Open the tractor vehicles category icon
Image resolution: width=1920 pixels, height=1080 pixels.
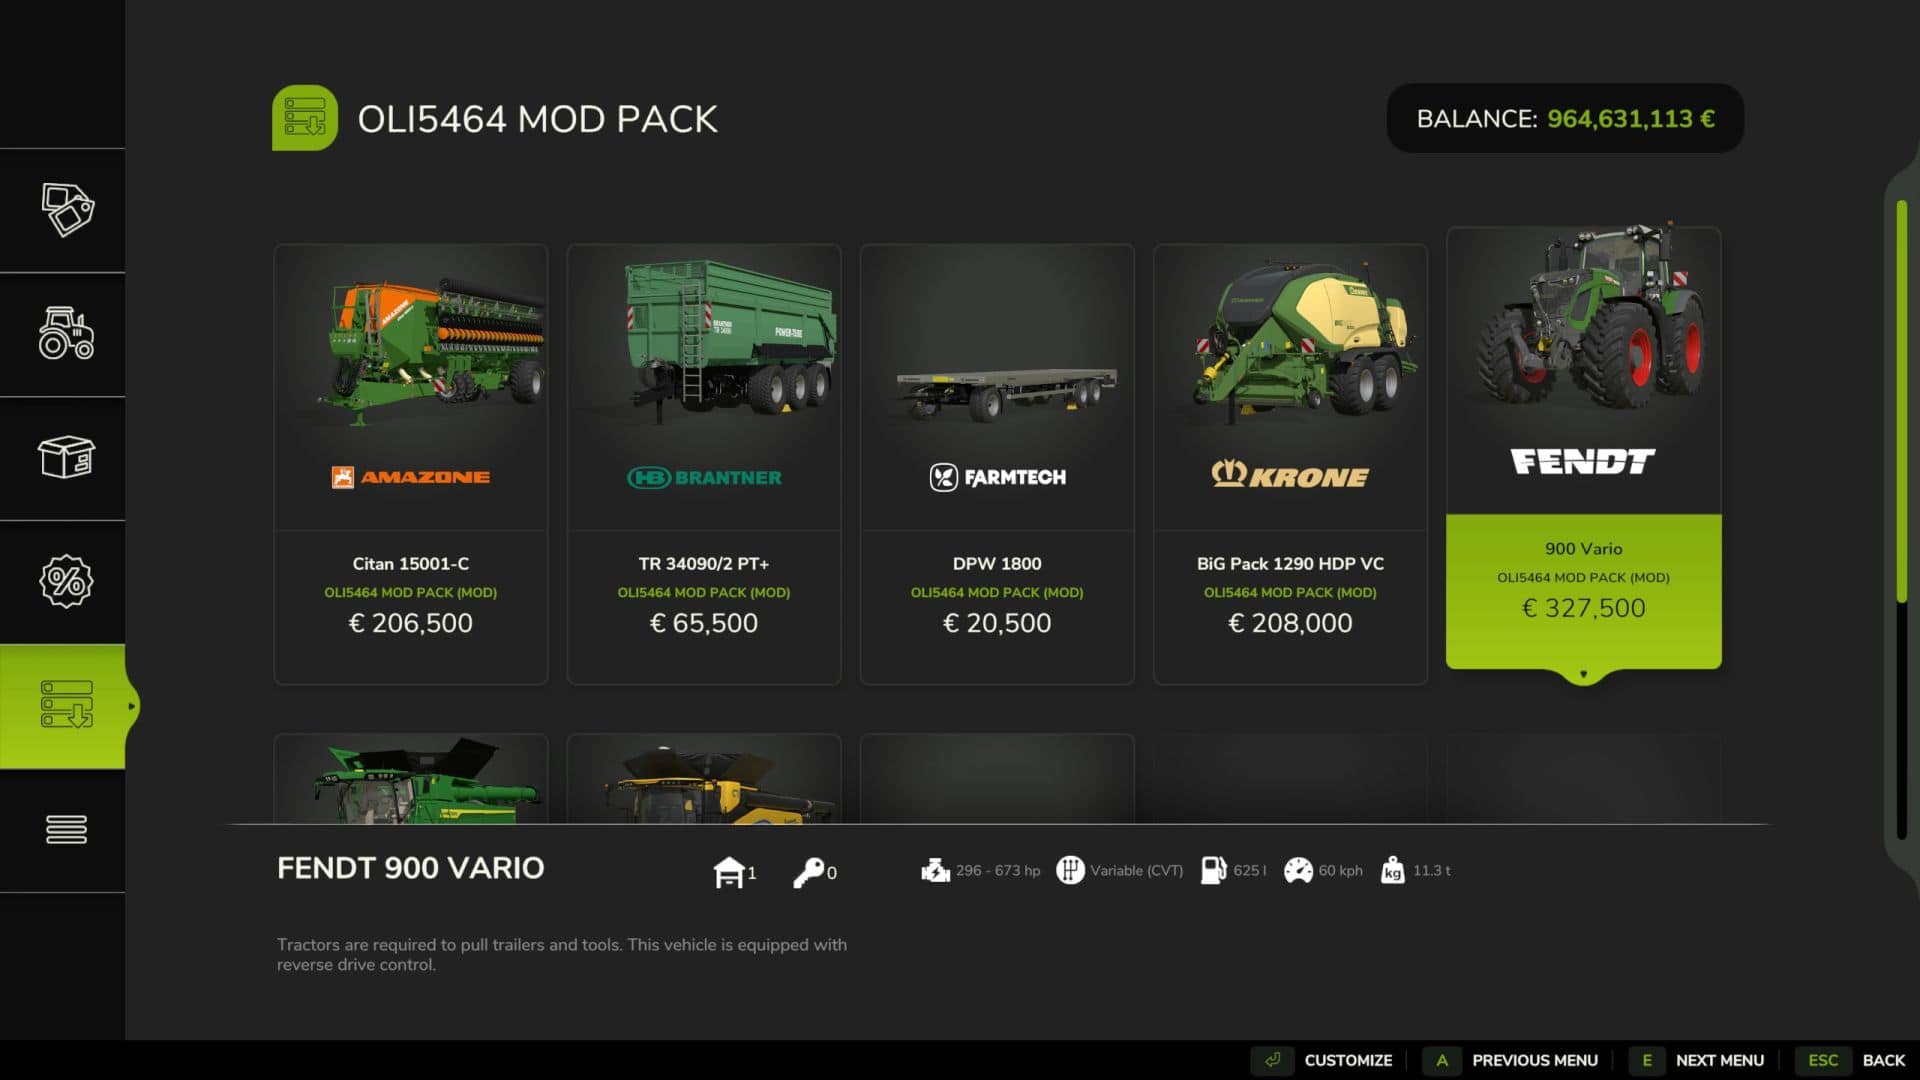pos(66,333)
